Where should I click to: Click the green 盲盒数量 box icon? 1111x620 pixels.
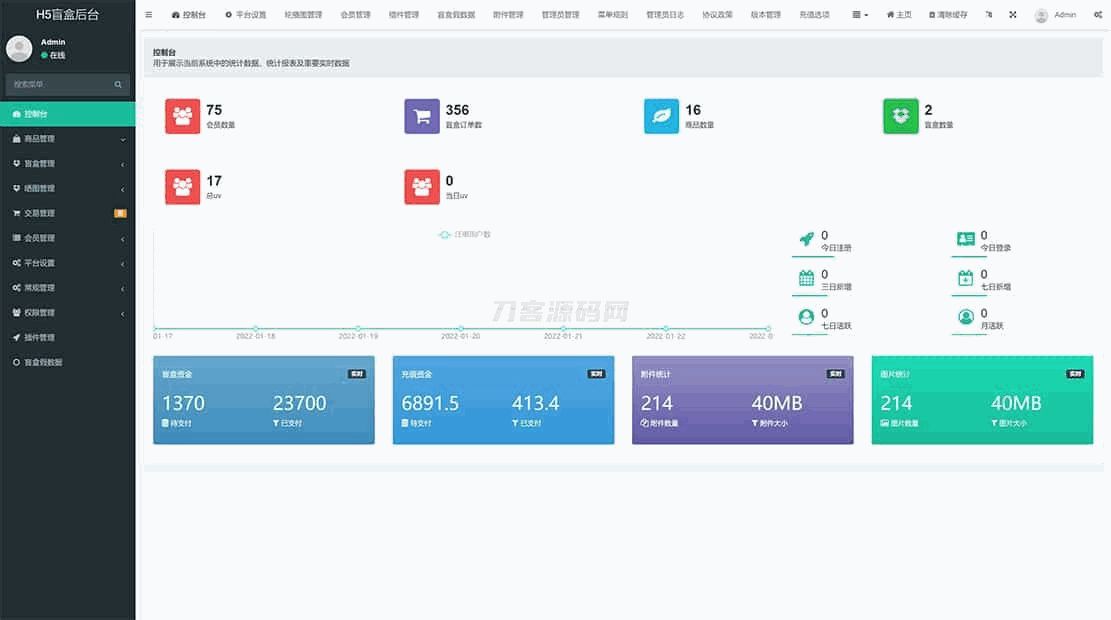click(900, 116)
